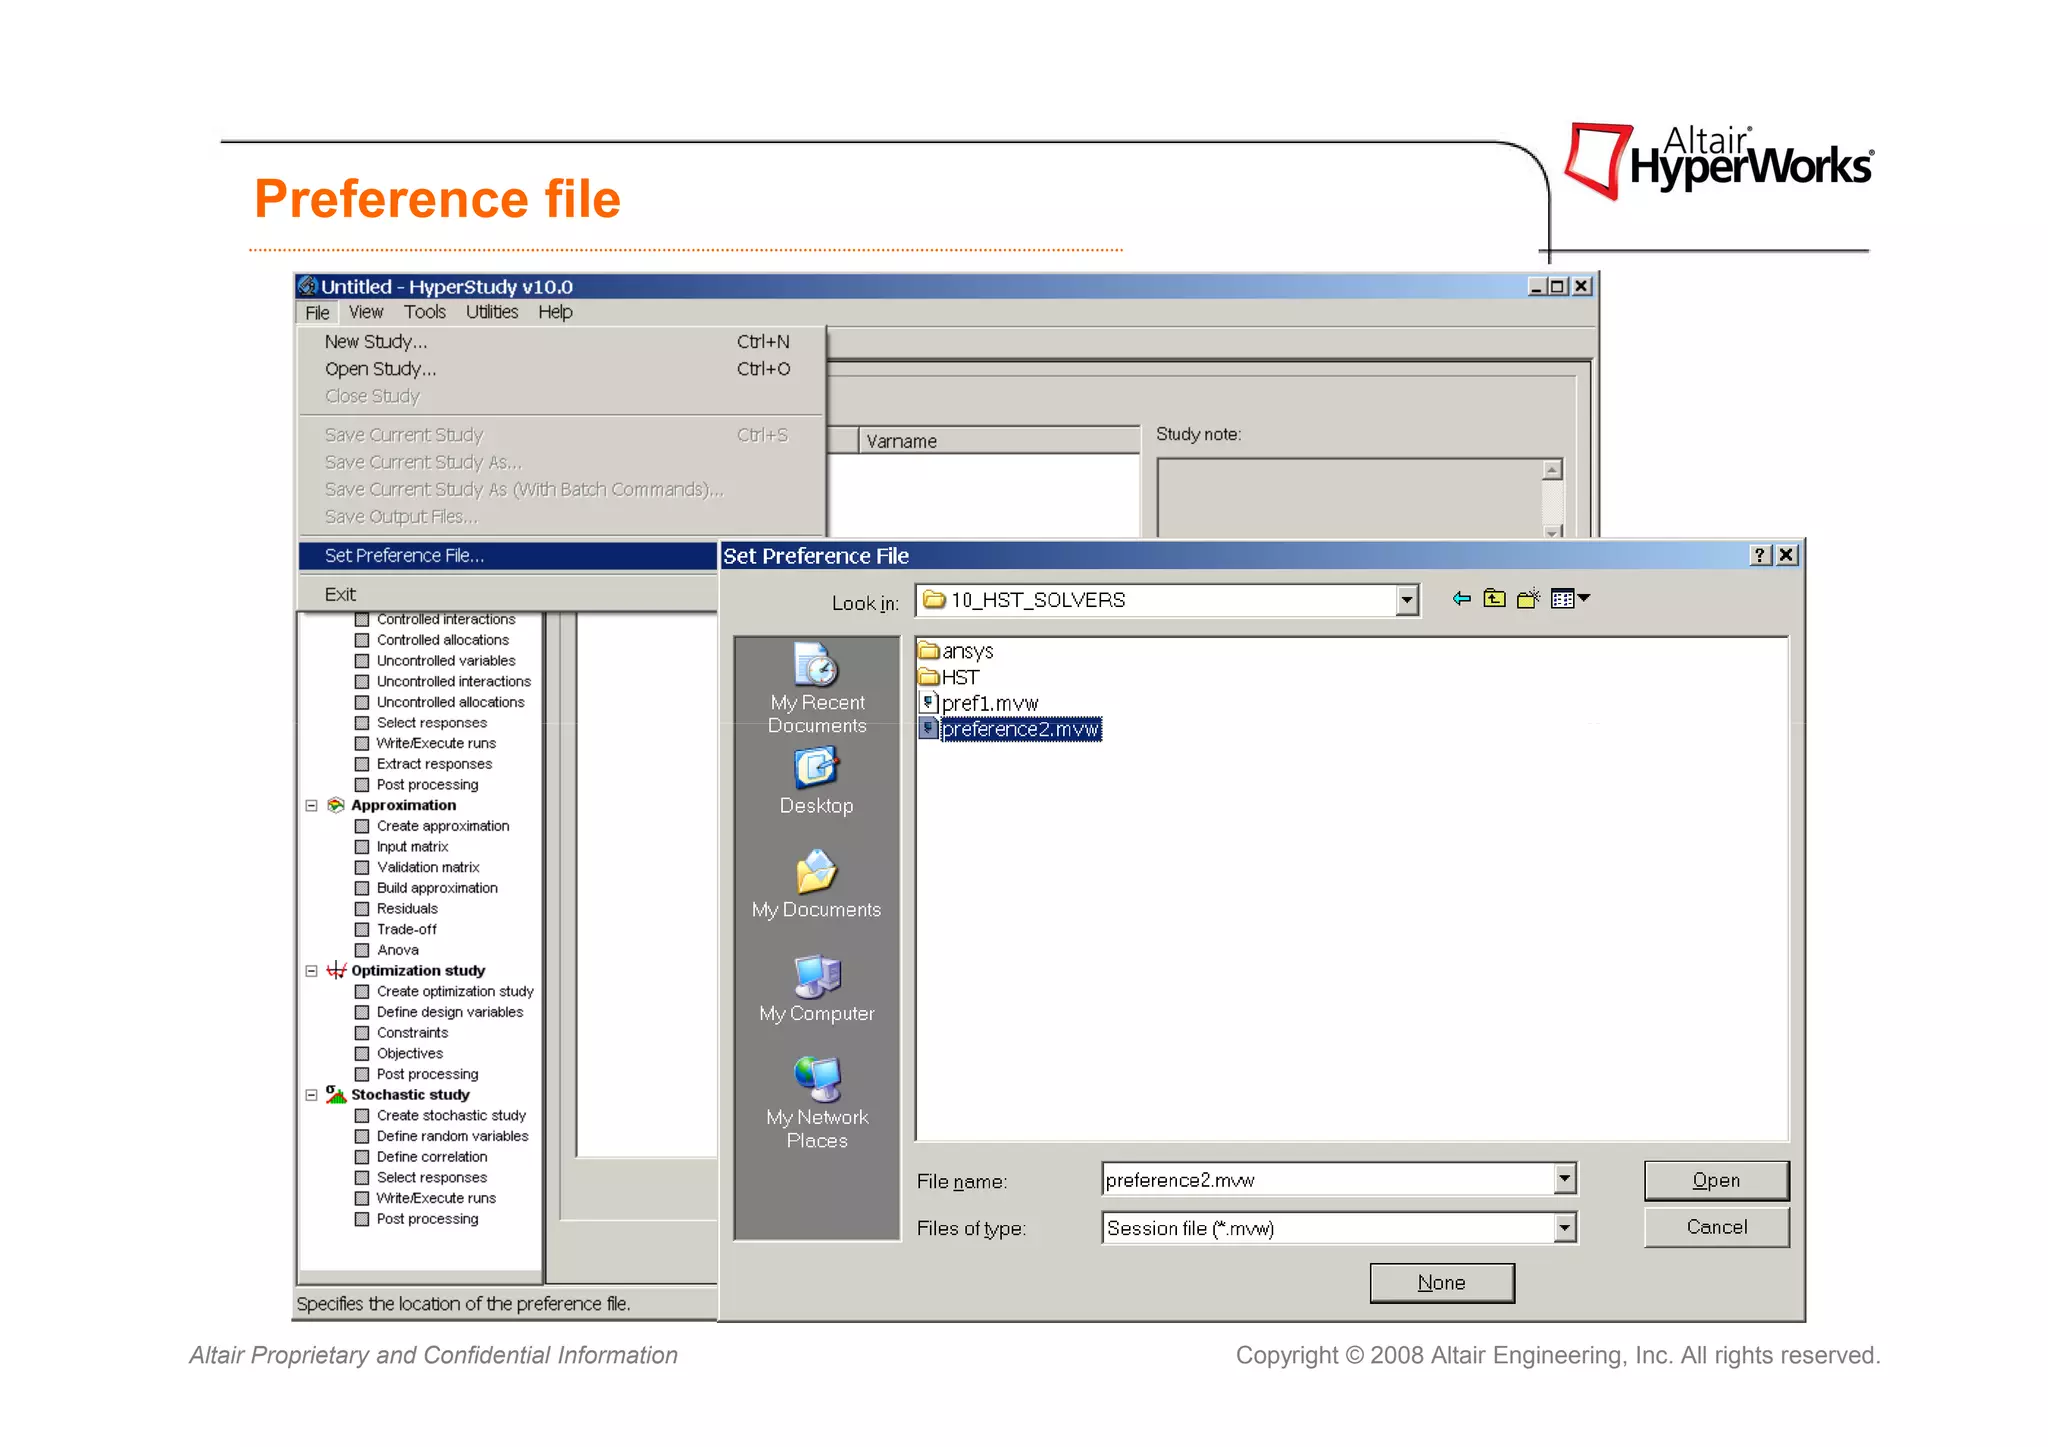Collapse the Optimization study tree node
This screenshot has height=1447, width=2048.
coord(311,971)
